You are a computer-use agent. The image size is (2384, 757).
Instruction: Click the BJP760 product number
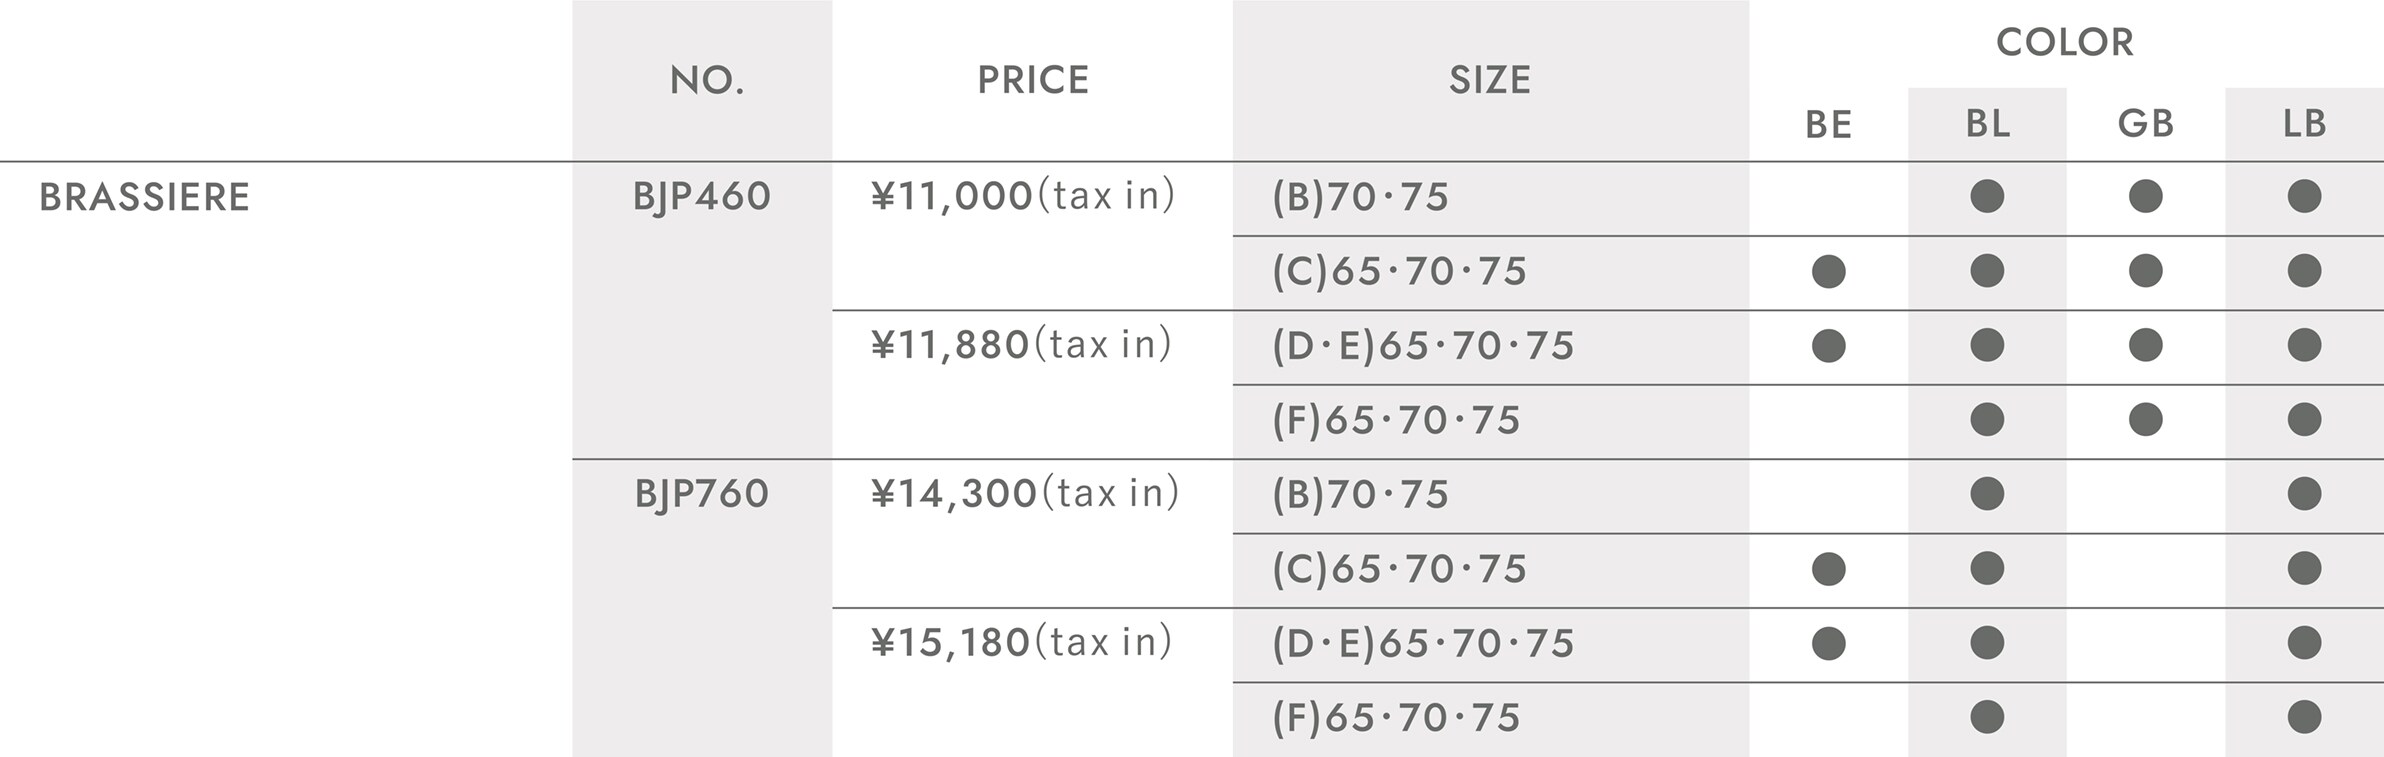click(702, 494)
